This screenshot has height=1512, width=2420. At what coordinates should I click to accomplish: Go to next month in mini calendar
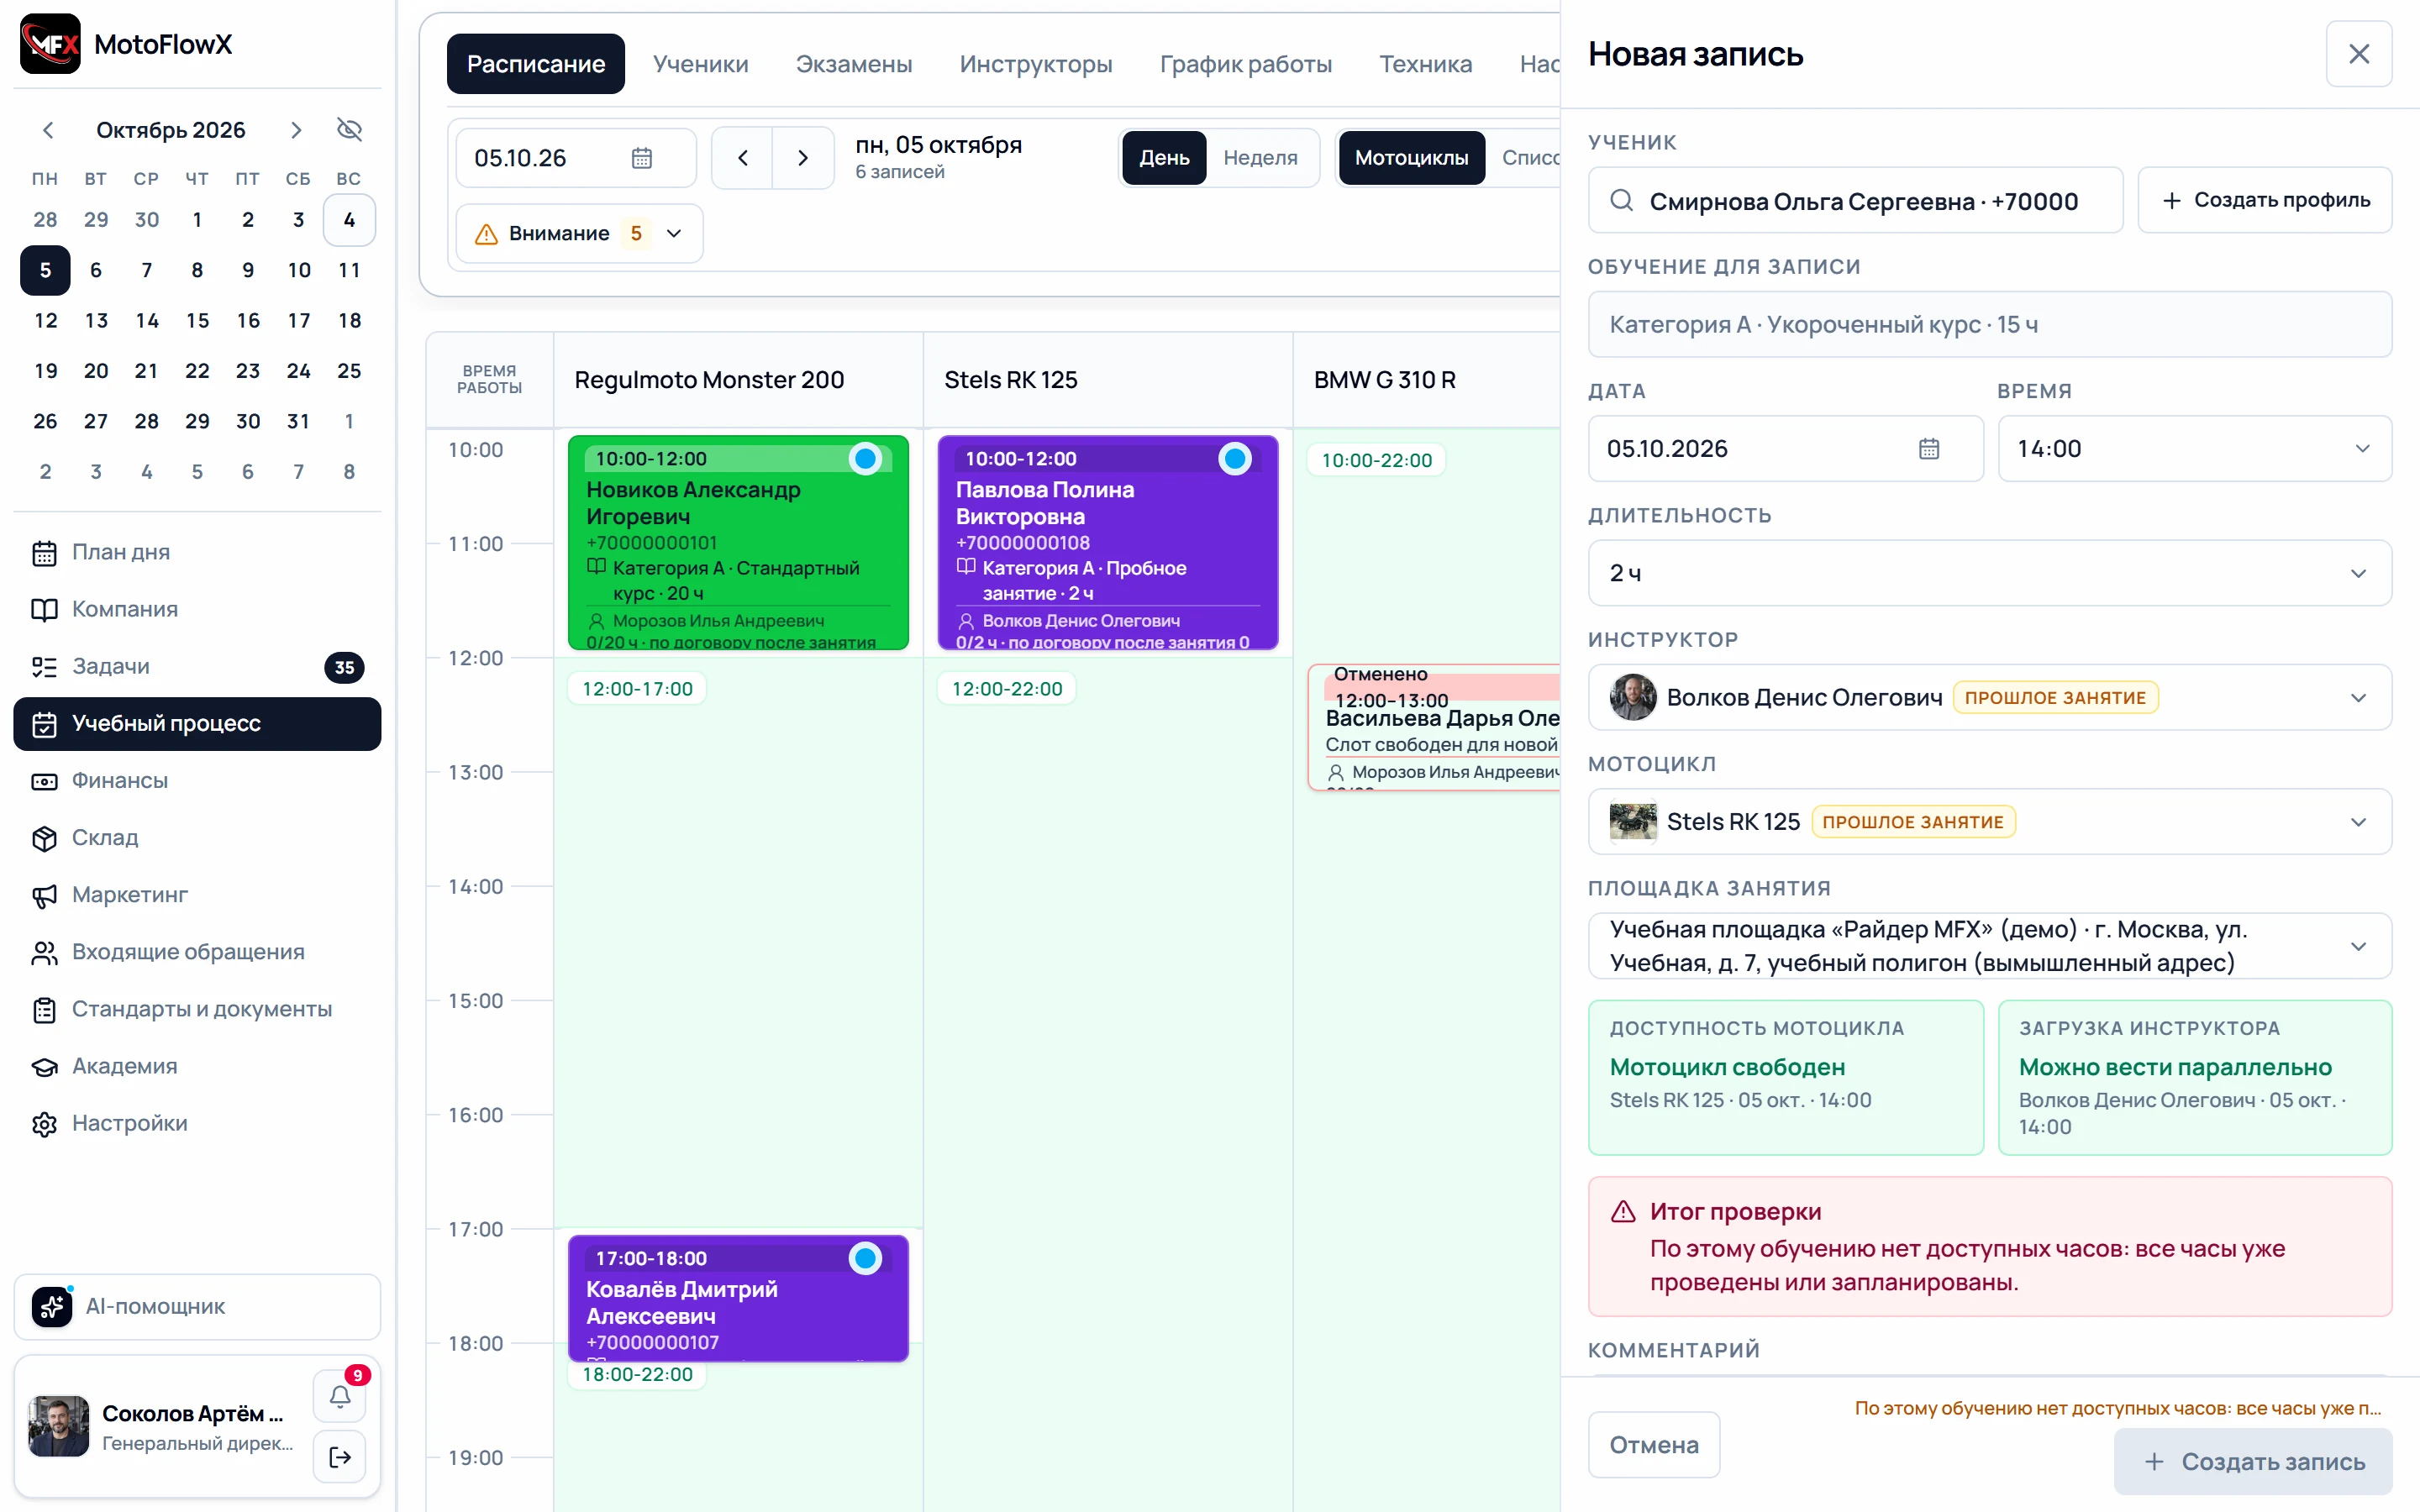tap(296, 130)
